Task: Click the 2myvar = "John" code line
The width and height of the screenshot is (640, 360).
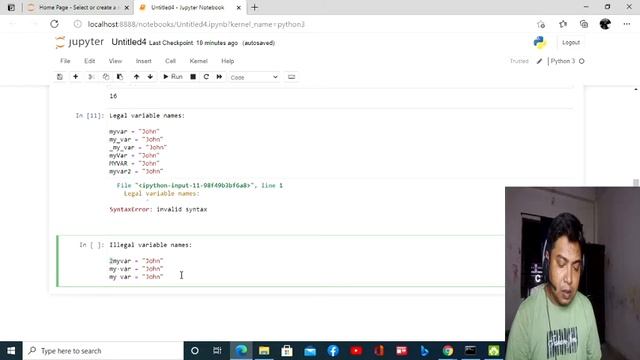Action: (x=136, y=261)
